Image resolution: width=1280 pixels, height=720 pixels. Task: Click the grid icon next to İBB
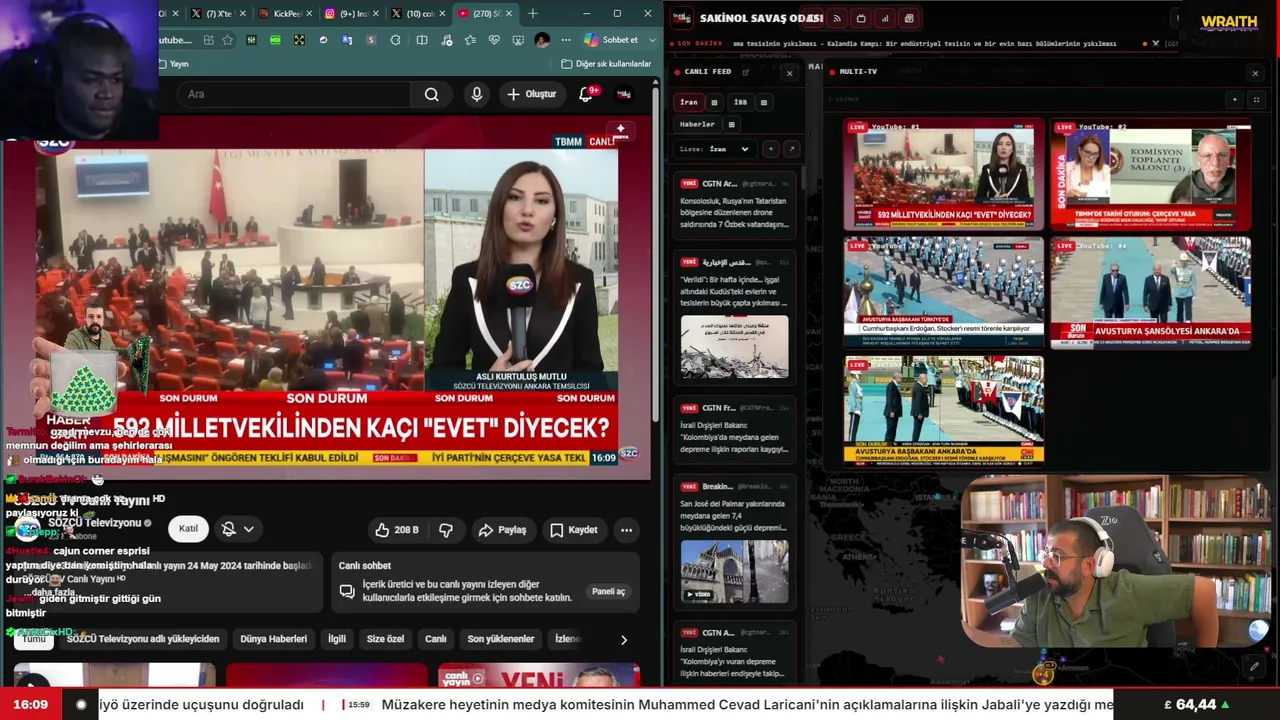pos(764,102)
